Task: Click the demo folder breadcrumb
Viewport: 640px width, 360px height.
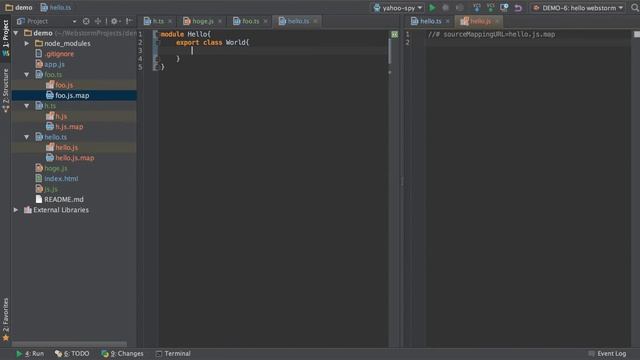Action: [x=19, y=8]
